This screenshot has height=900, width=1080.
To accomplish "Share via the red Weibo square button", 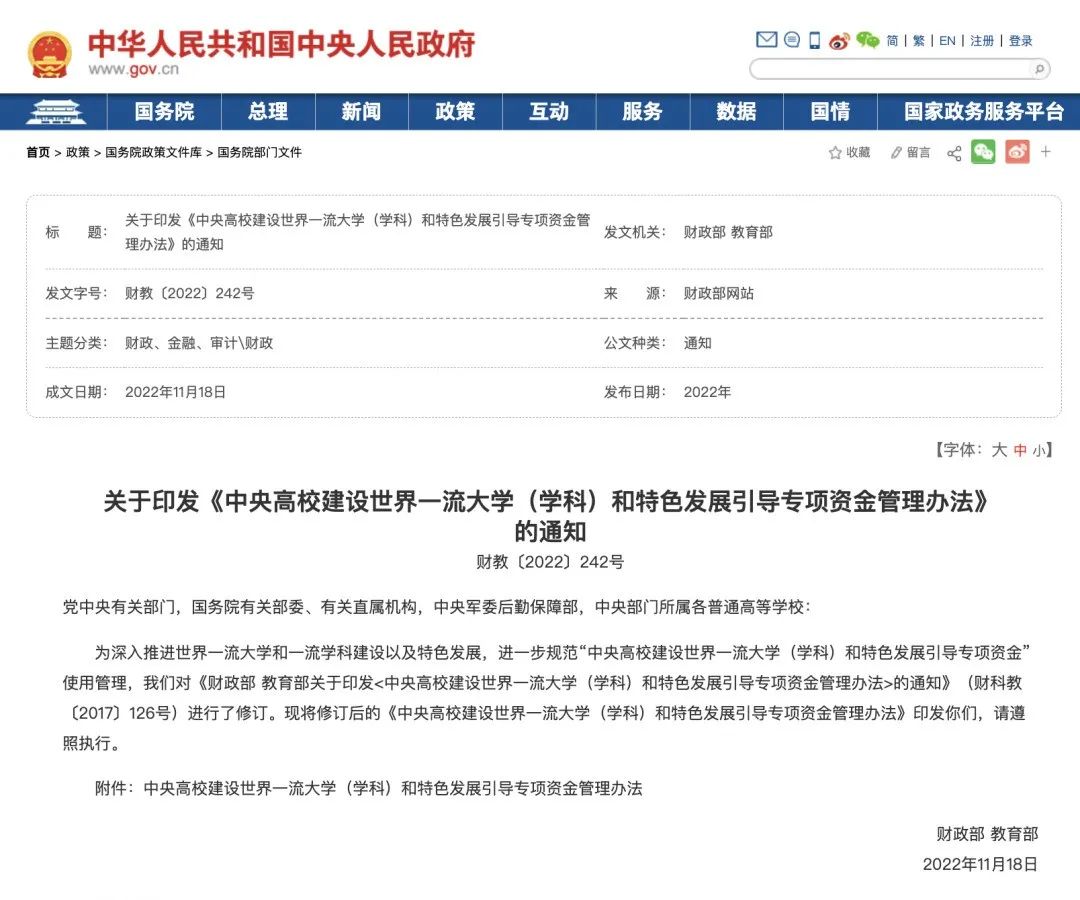I will click(1017, 152).
